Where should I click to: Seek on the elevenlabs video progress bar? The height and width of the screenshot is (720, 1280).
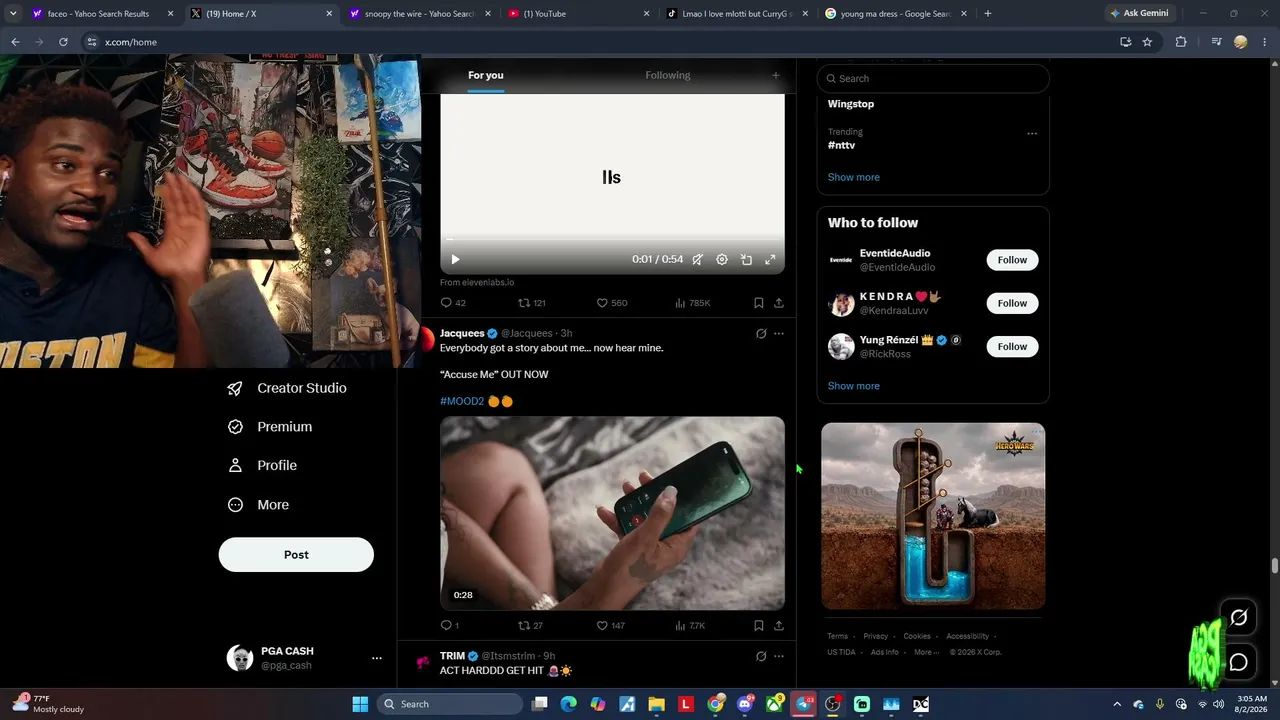point(612,240)
